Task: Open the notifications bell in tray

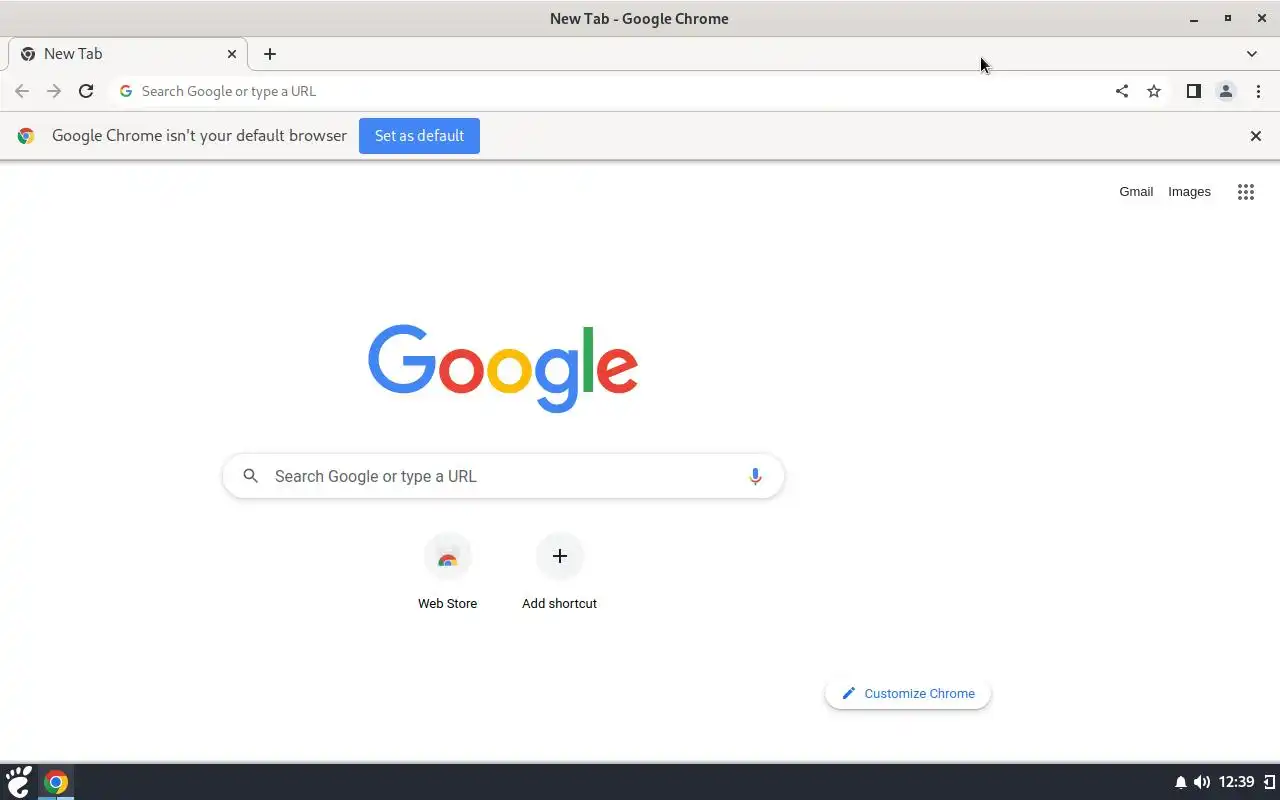Action: pos(1180,782)
